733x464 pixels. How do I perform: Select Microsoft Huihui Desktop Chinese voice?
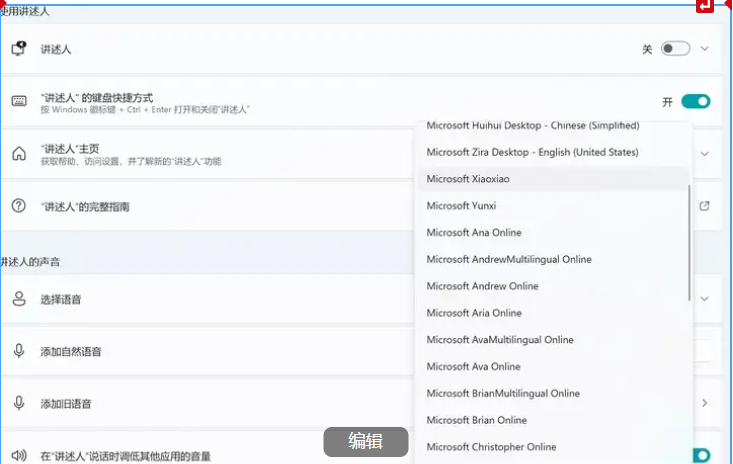[x=533, y=125]
